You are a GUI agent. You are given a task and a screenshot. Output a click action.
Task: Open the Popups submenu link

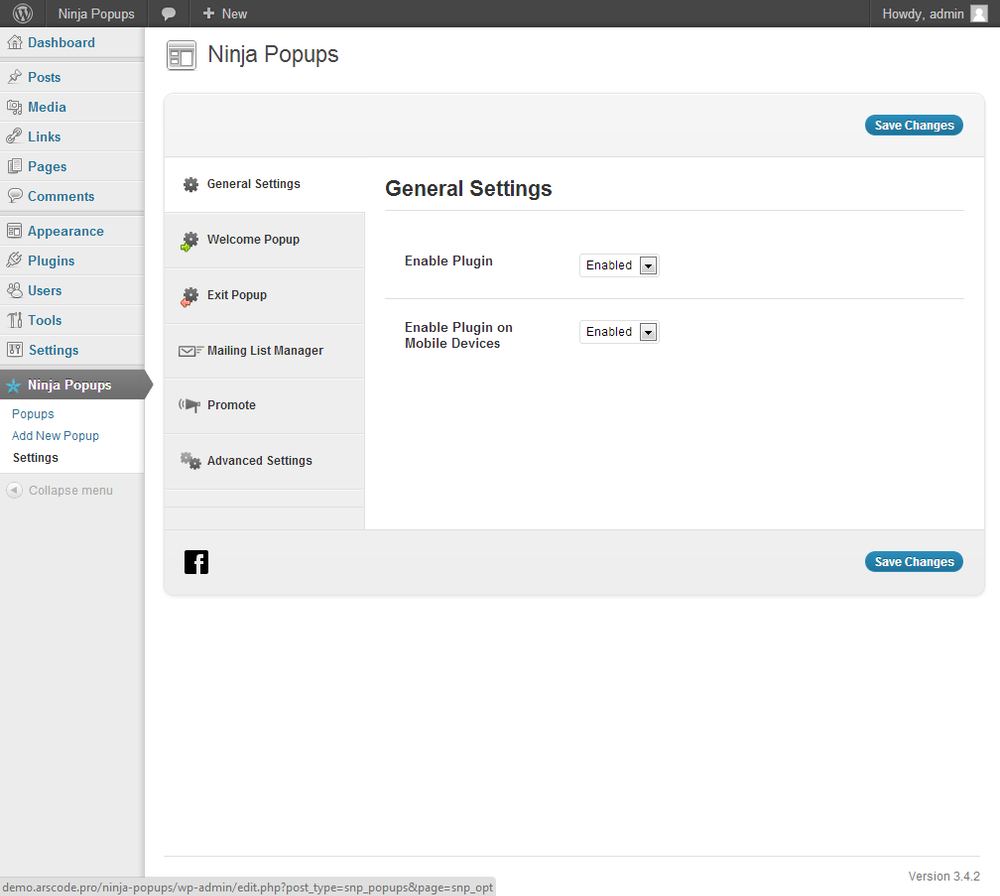pos(33,414)
